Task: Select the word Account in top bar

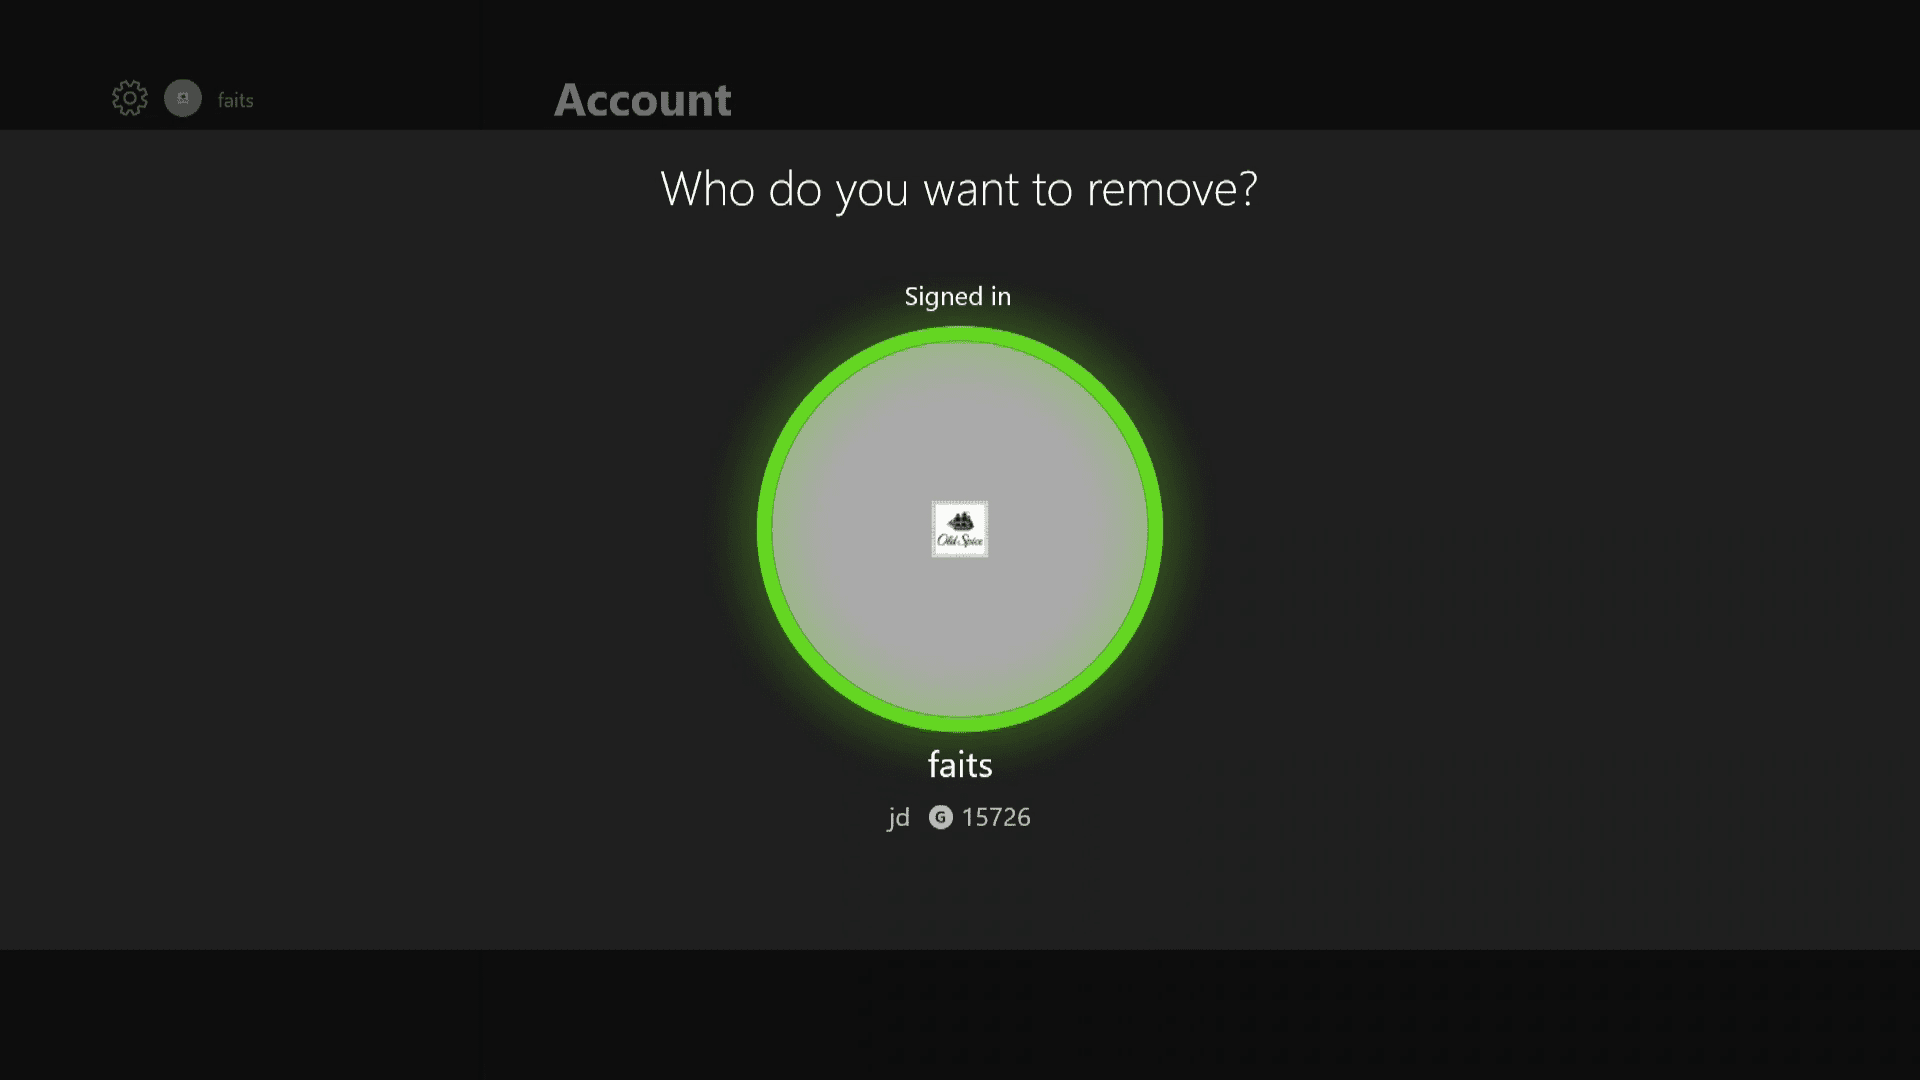Action: (643, 100)
